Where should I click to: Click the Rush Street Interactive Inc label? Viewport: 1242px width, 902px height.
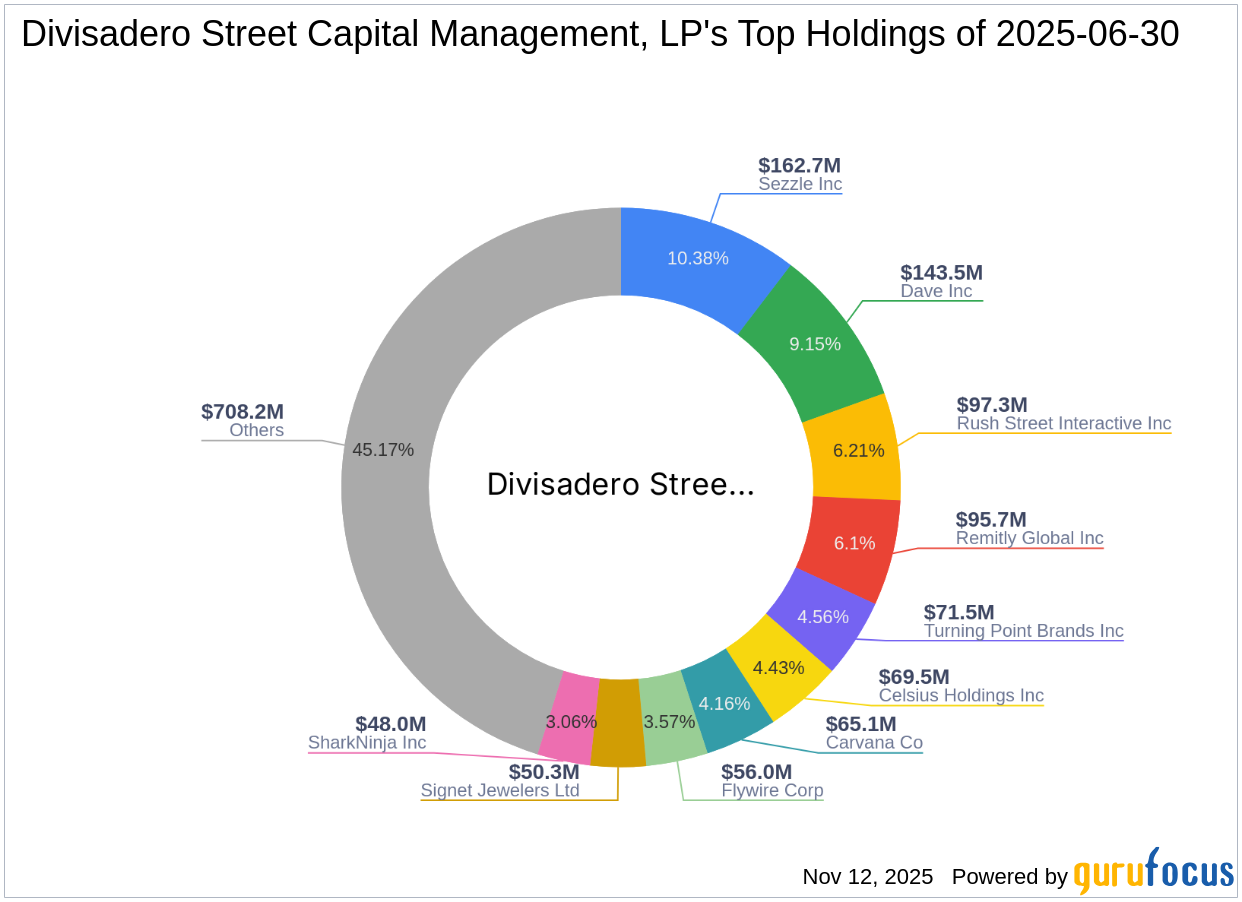(1063, 423)
